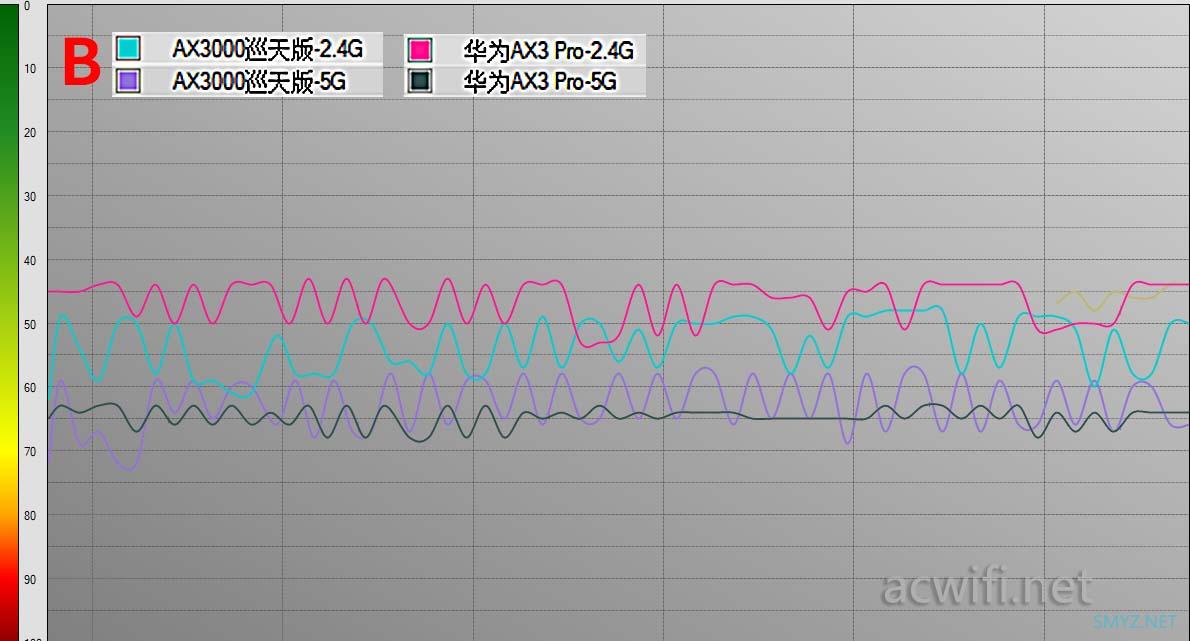
Task: Click the pink 华为AX3 Pro-2.4G legend swatch
Action: coord(420,50)
